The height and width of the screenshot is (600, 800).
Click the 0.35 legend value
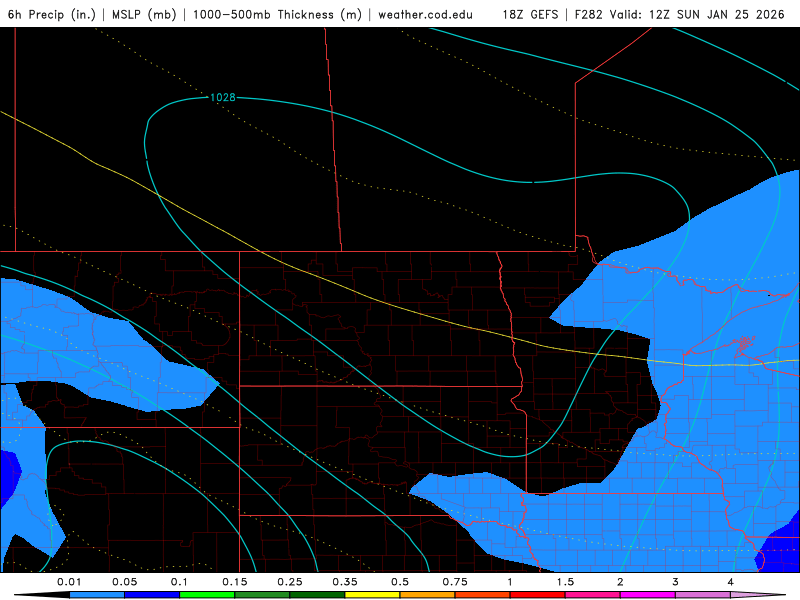(x=345, y=582)
